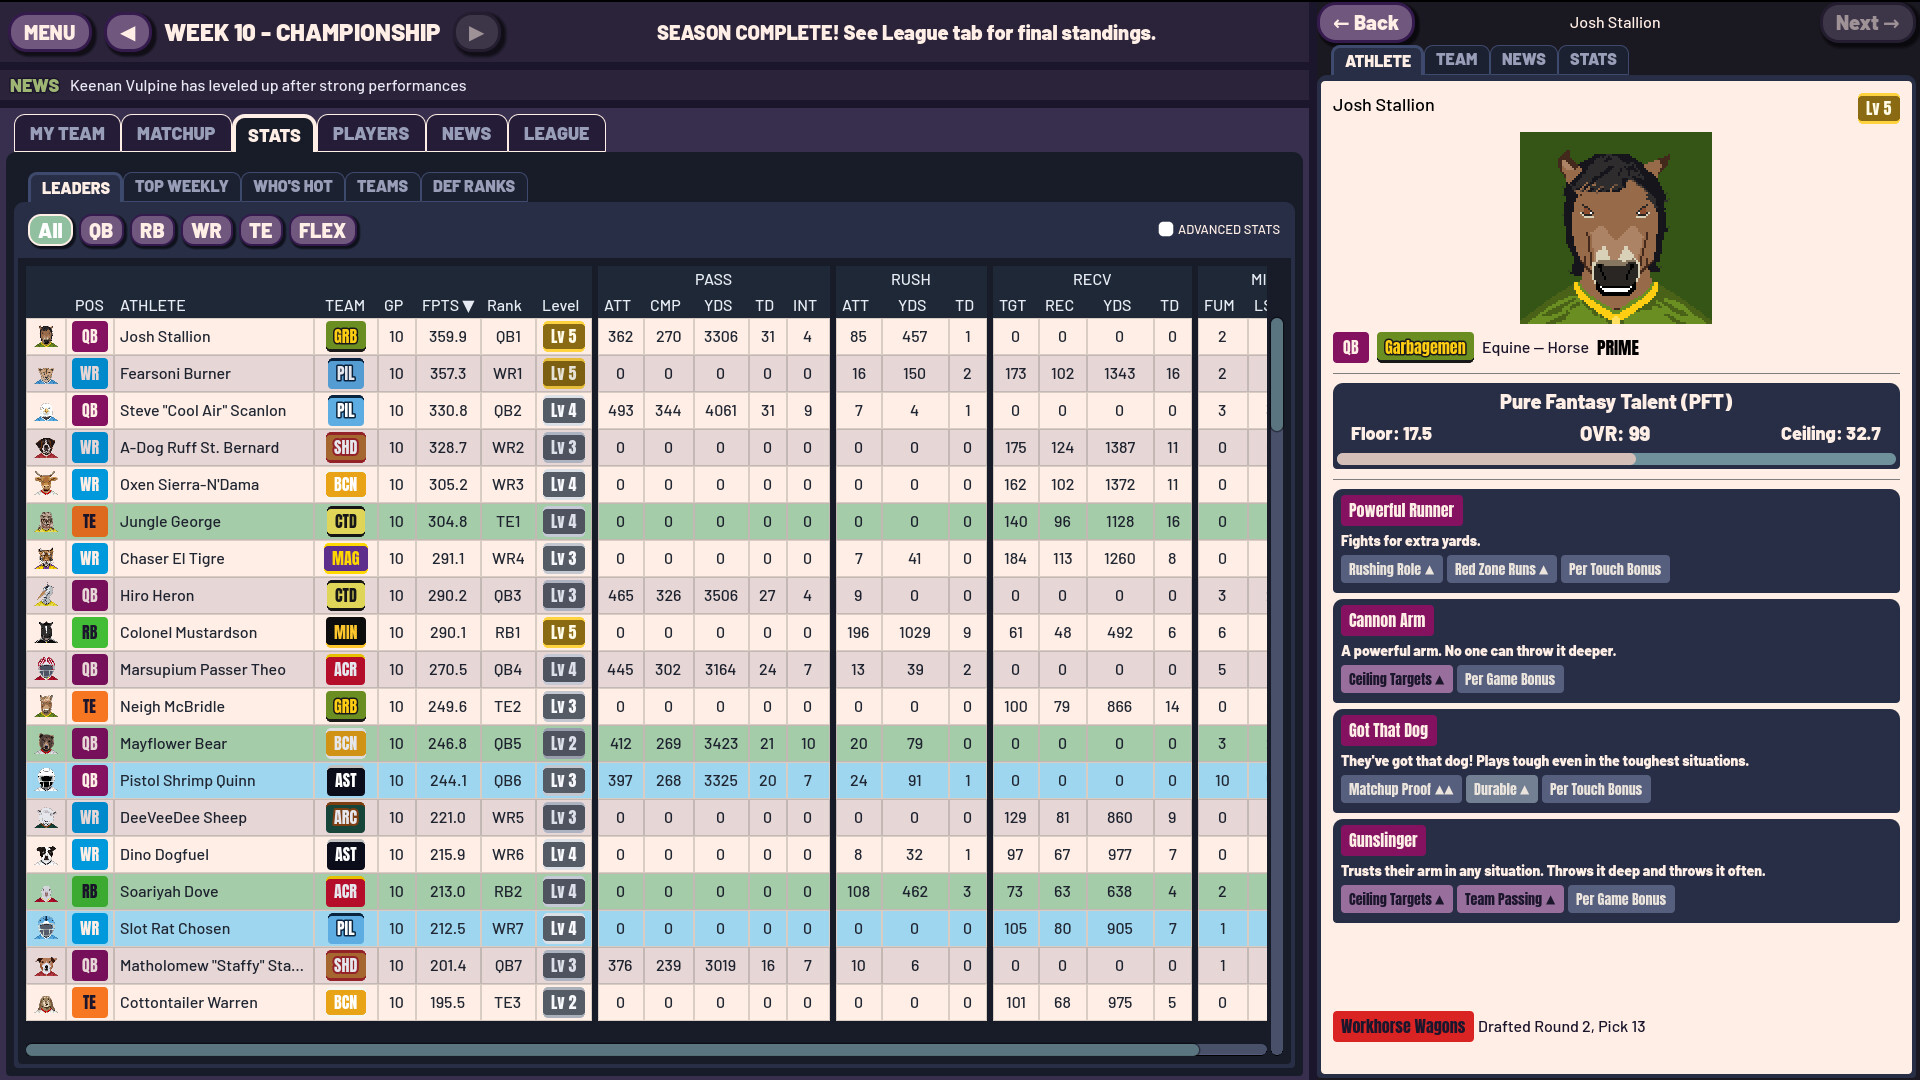Open the Who's Hot sub-tab
Screen dimensions: 1920x1080
click(x=292, y=187)
